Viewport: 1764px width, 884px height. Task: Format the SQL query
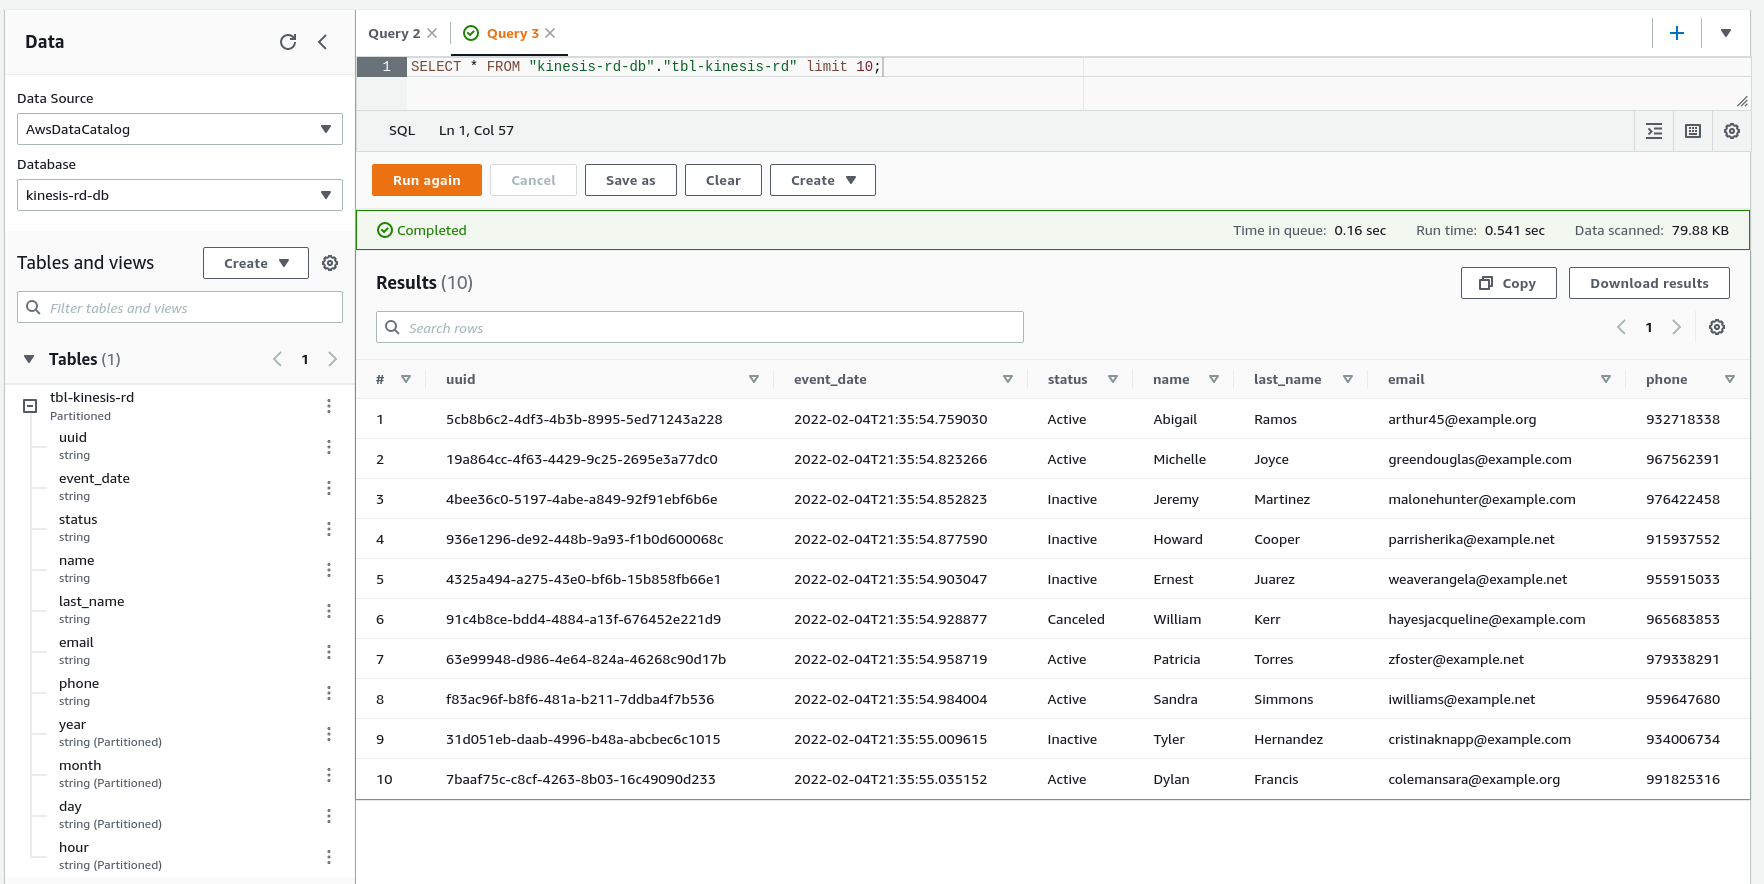click(1654, 131)
